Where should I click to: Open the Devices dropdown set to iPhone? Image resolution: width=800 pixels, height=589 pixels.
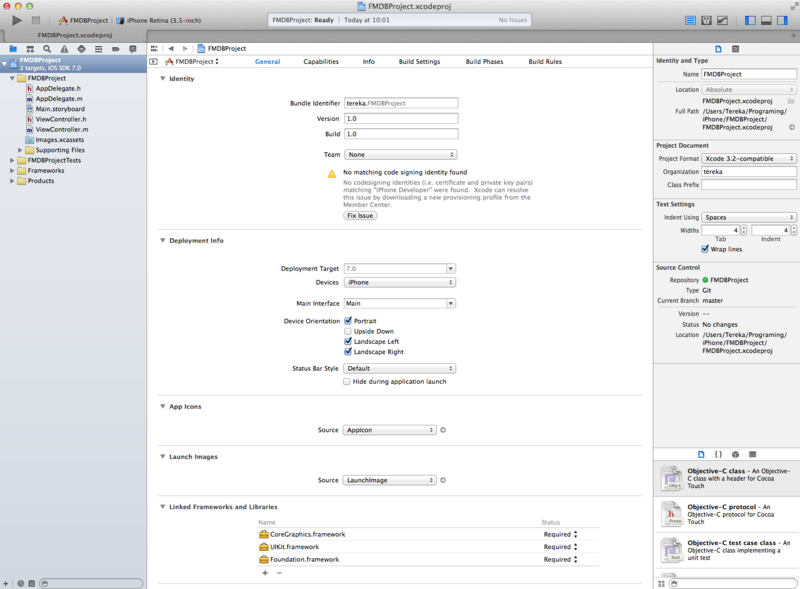pyautogui.click(x=399, y=282)
